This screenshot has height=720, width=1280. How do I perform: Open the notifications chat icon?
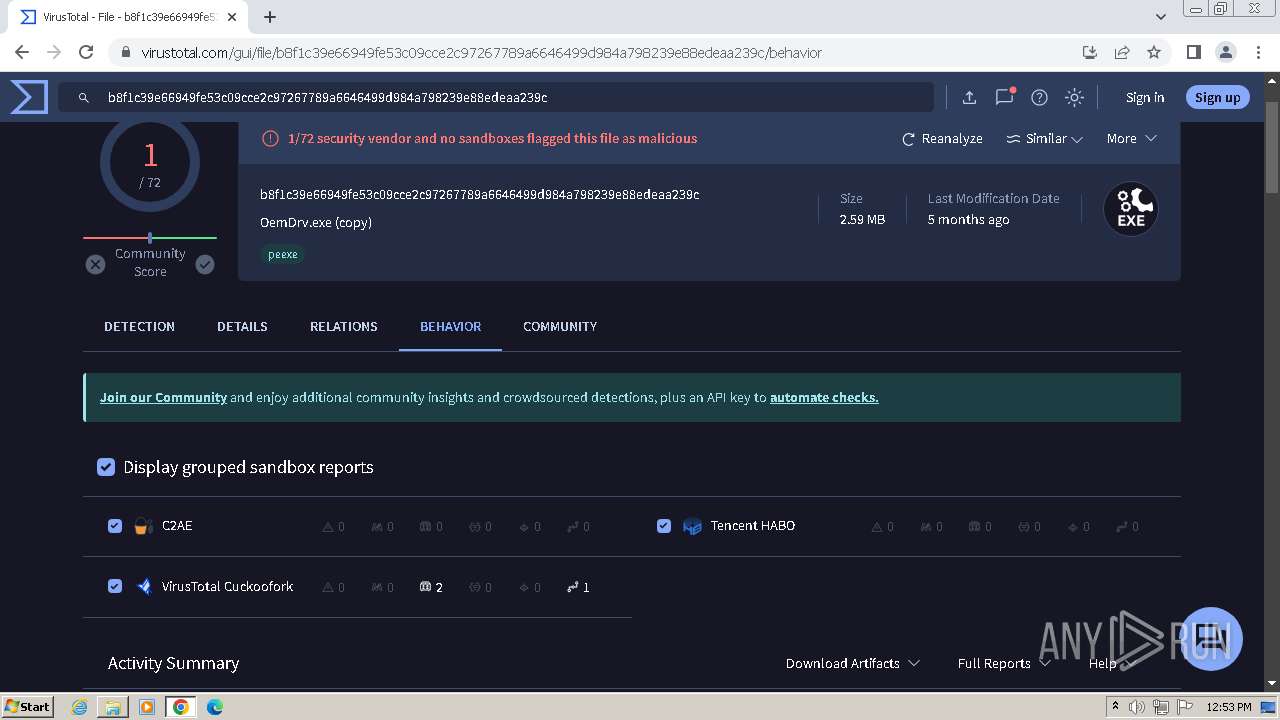tap(1004, 97)
